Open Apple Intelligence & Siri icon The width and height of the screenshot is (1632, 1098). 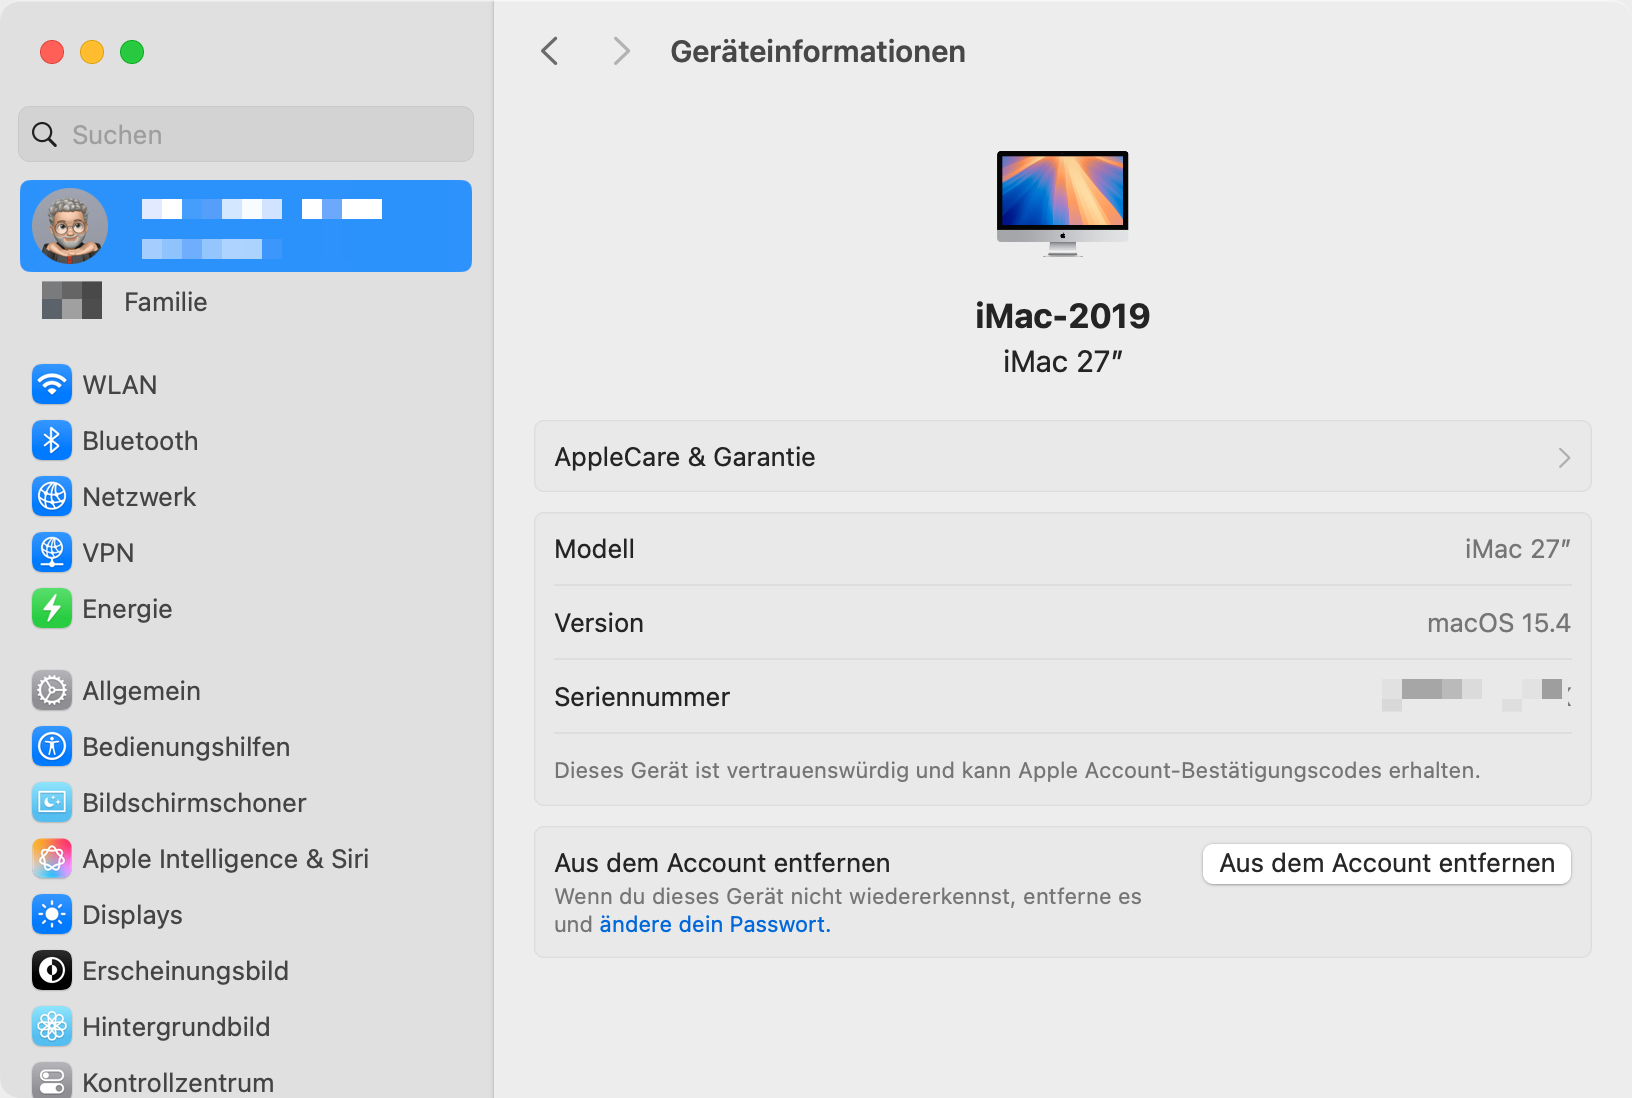point(52,858)
